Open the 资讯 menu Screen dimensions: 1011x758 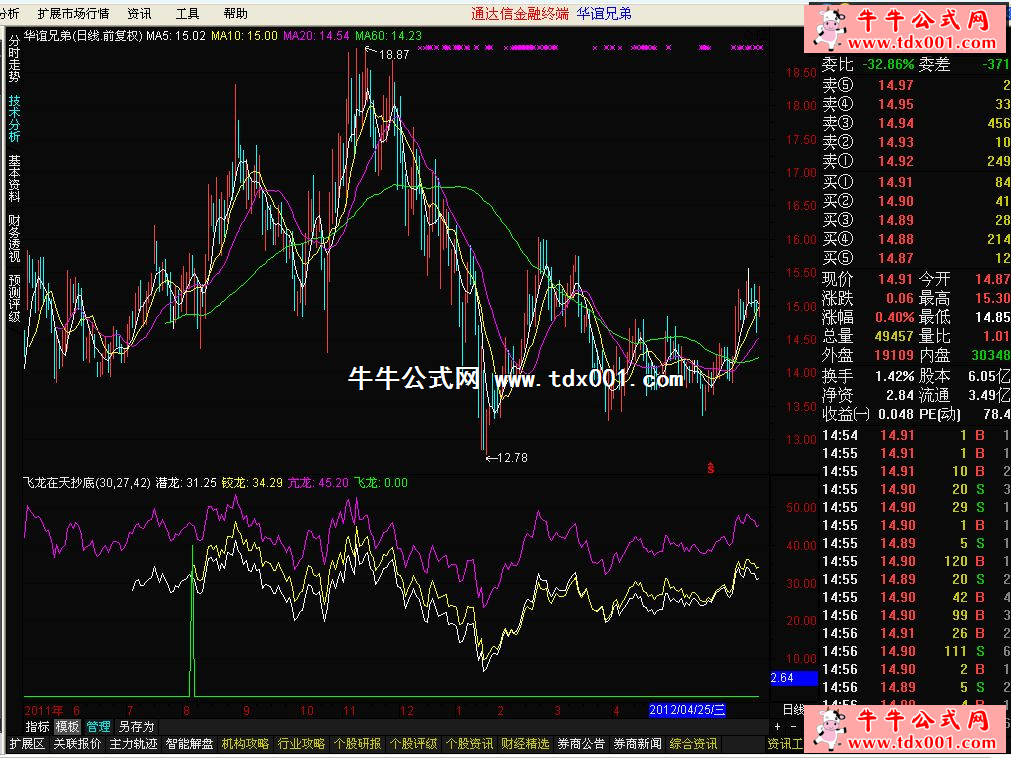(139, 14)
